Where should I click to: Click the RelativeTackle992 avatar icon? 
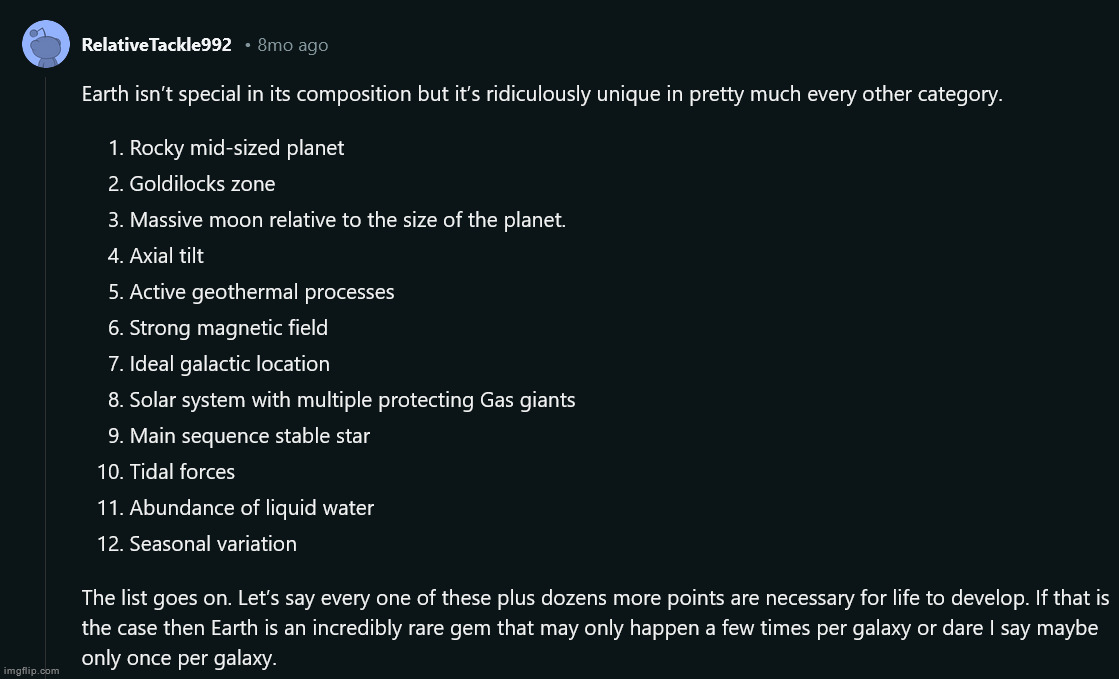[x=46, y=44]
